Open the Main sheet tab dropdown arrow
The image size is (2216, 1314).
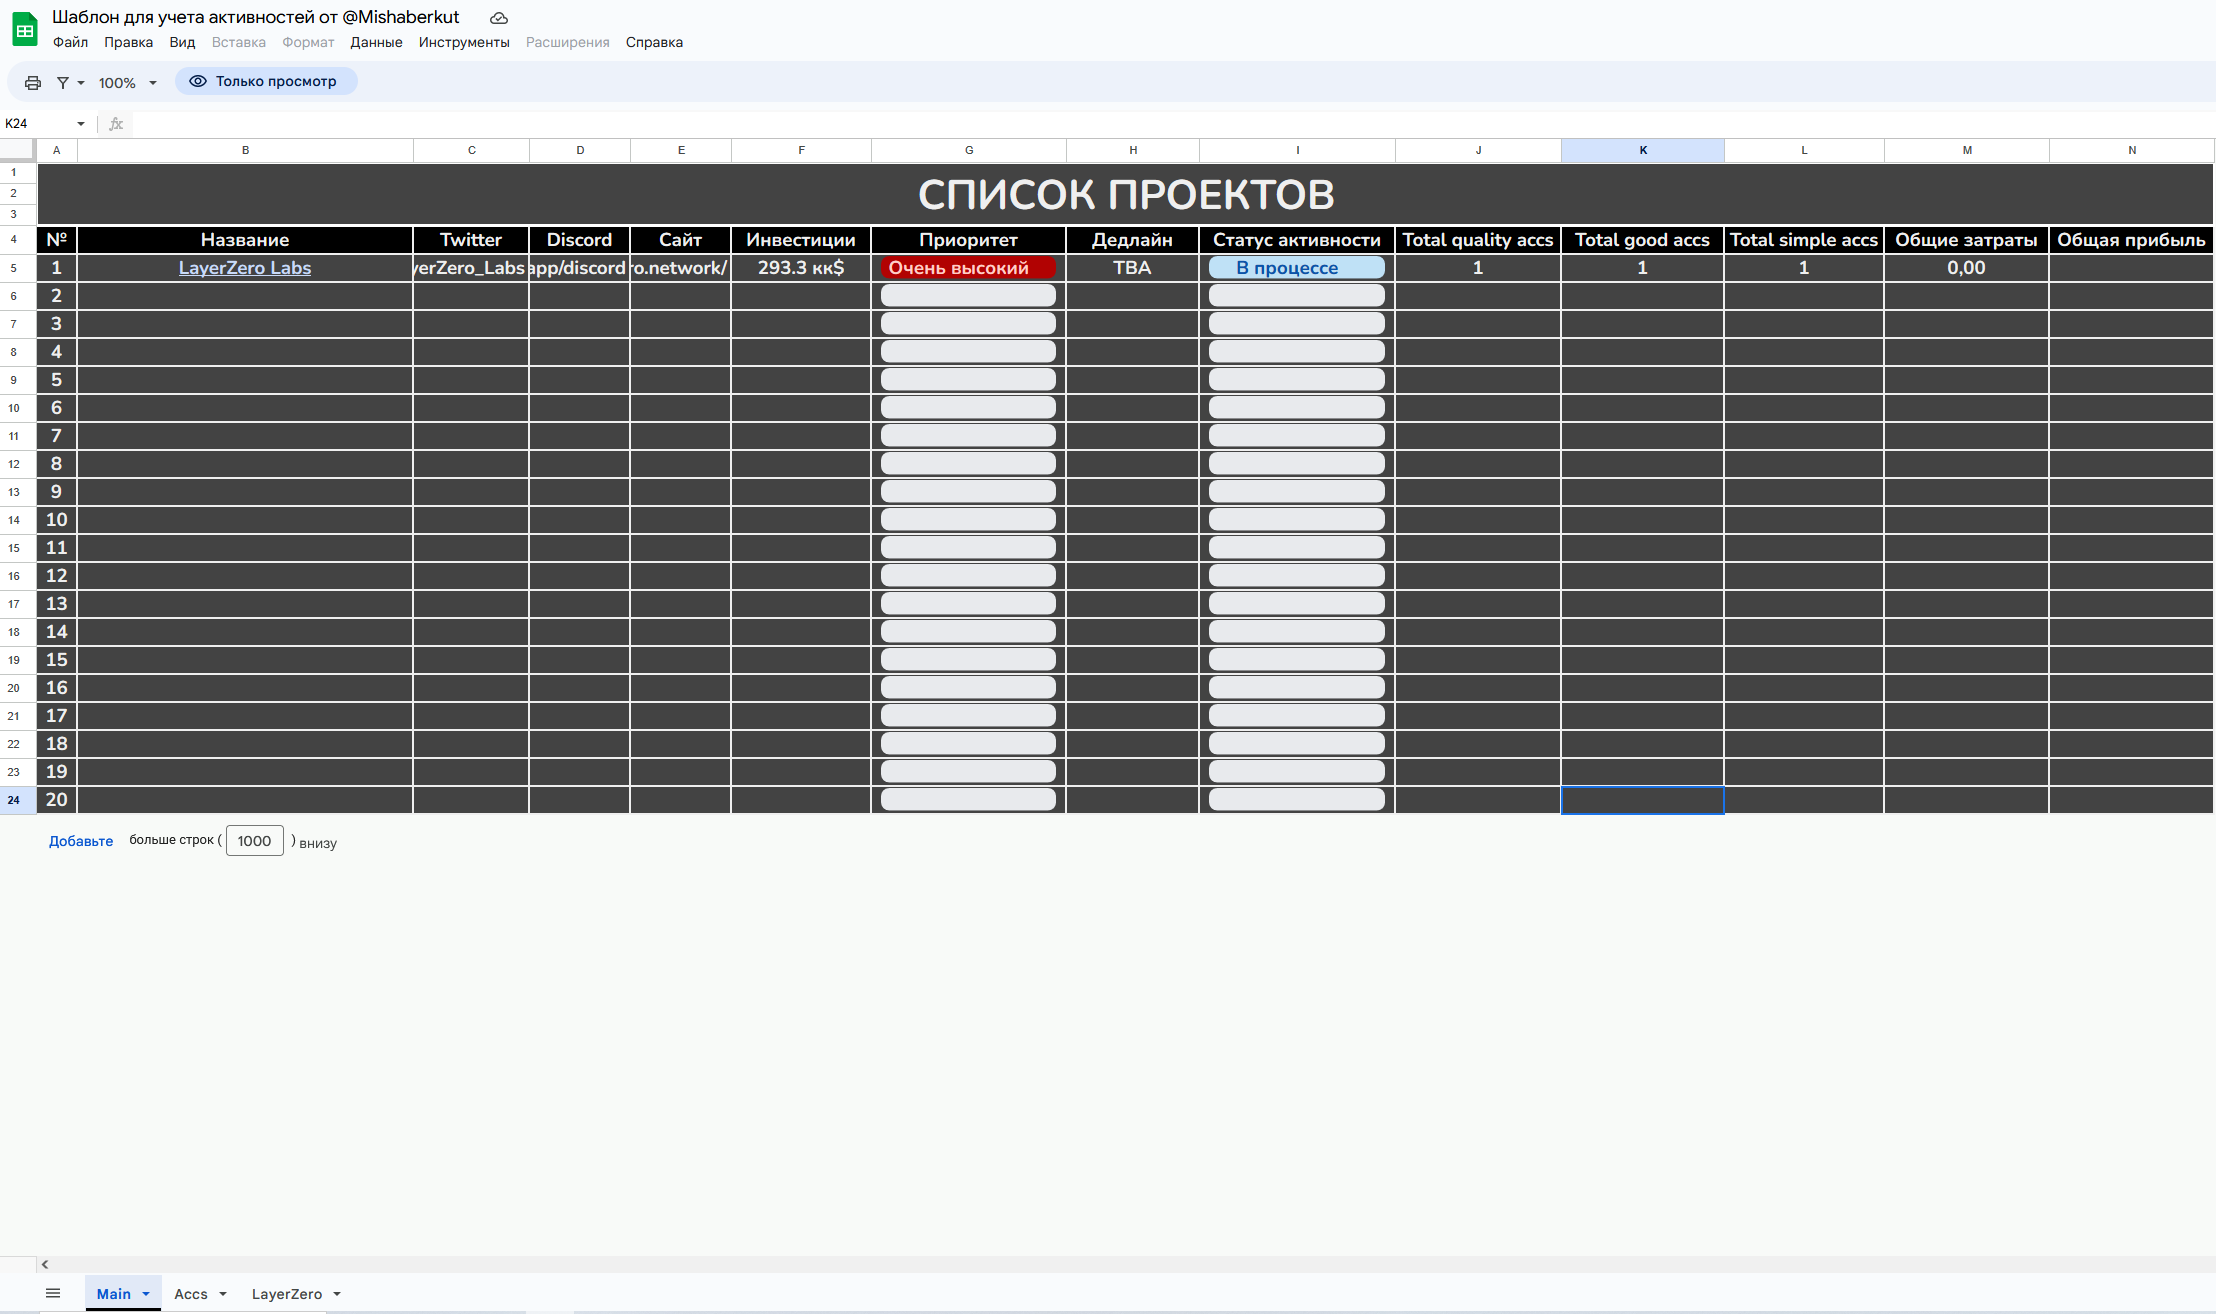point(146,1294)
